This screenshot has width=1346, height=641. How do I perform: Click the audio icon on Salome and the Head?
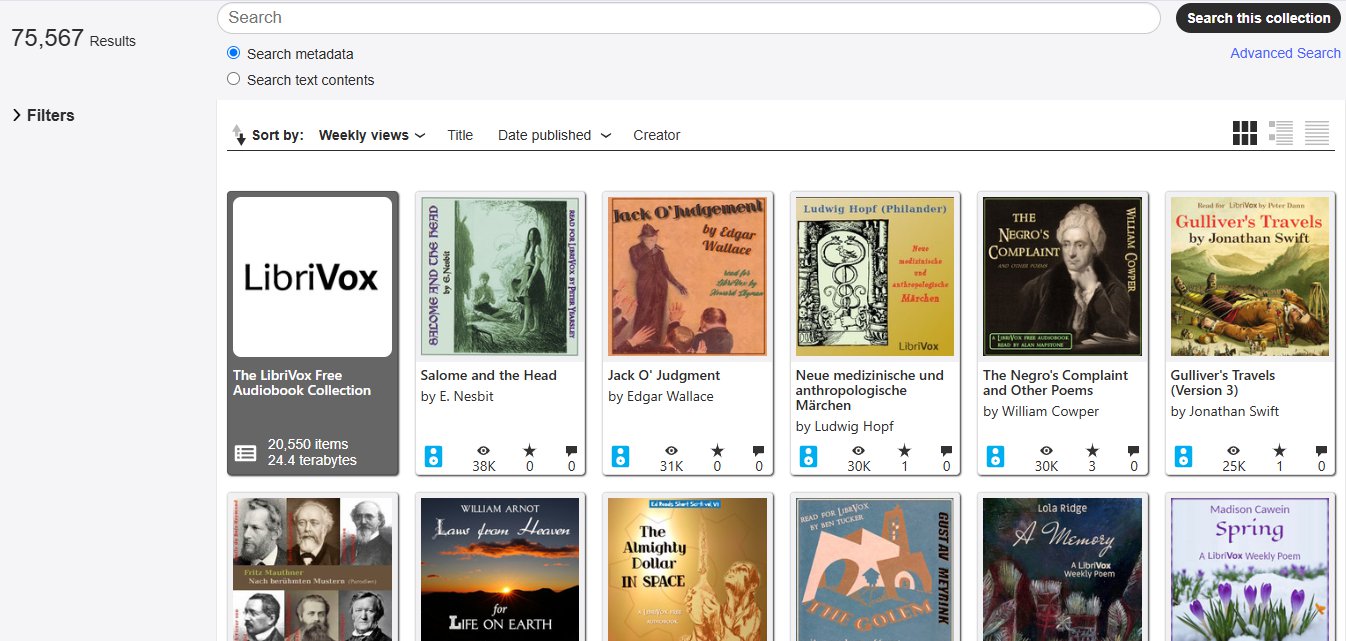coord(433,456)
